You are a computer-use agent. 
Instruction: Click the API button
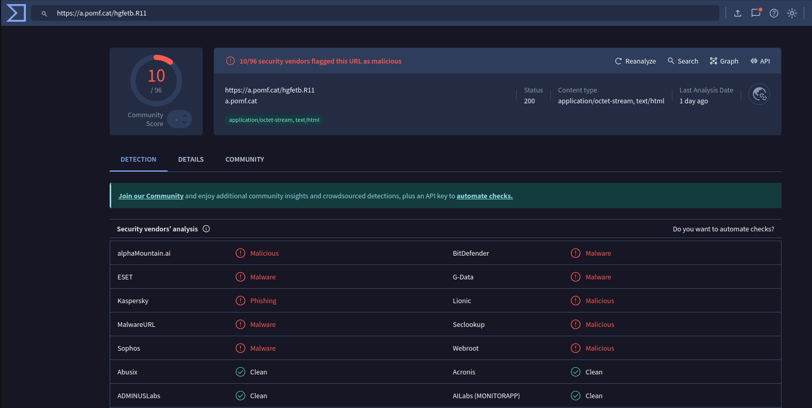pos(760,61)
